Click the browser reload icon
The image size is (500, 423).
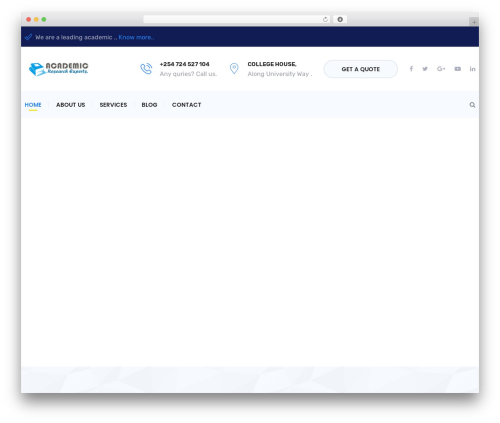325,19
